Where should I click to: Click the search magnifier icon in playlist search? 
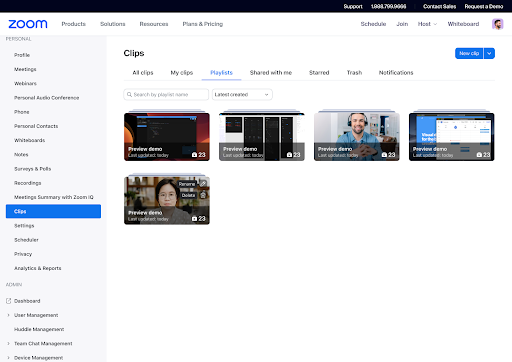(129, 95)
